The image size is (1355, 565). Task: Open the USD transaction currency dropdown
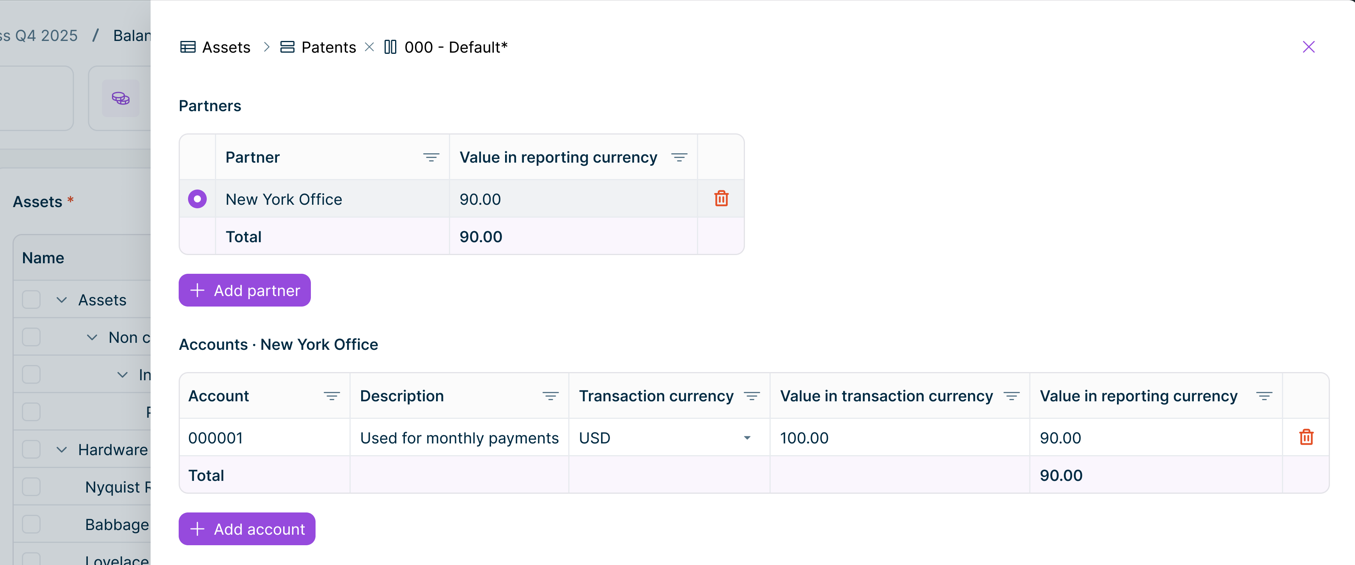click(x=746, y=438)
